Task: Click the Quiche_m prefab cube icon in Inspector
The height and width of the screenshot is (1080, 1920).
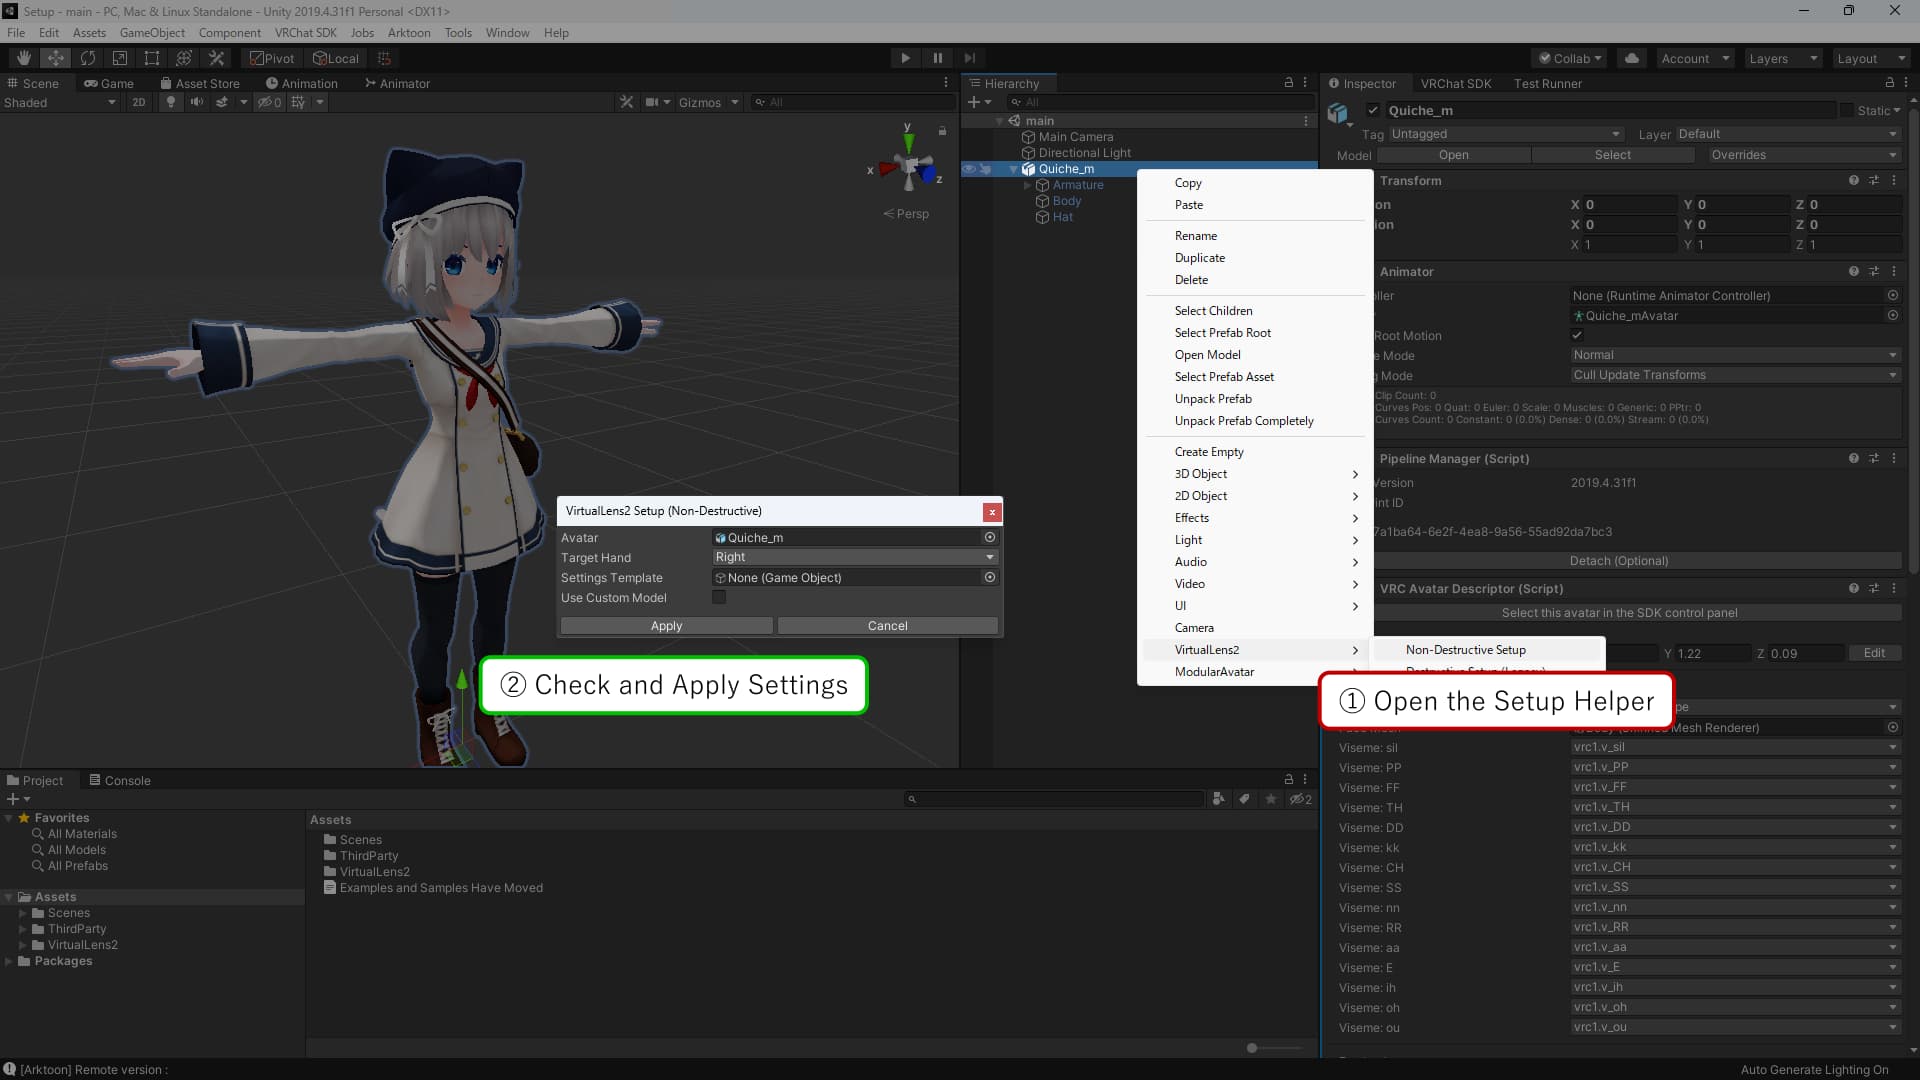Action: 1338,113
